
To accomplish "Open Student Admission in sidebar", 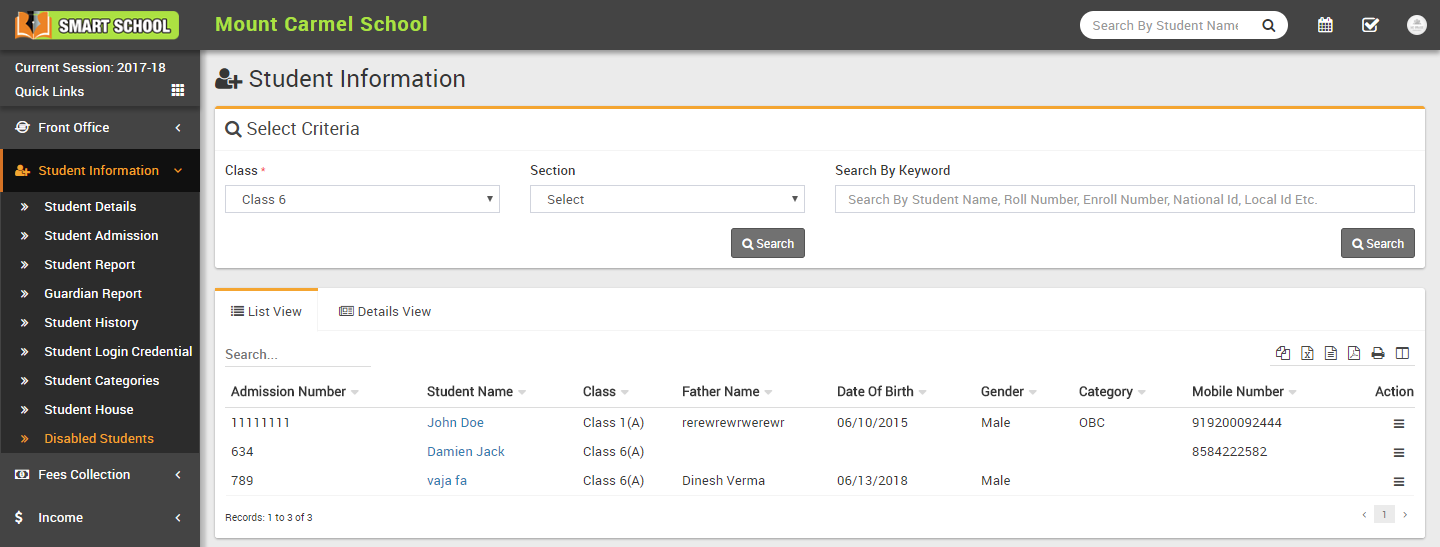I will pyautogui.click(x=101, y=236).
